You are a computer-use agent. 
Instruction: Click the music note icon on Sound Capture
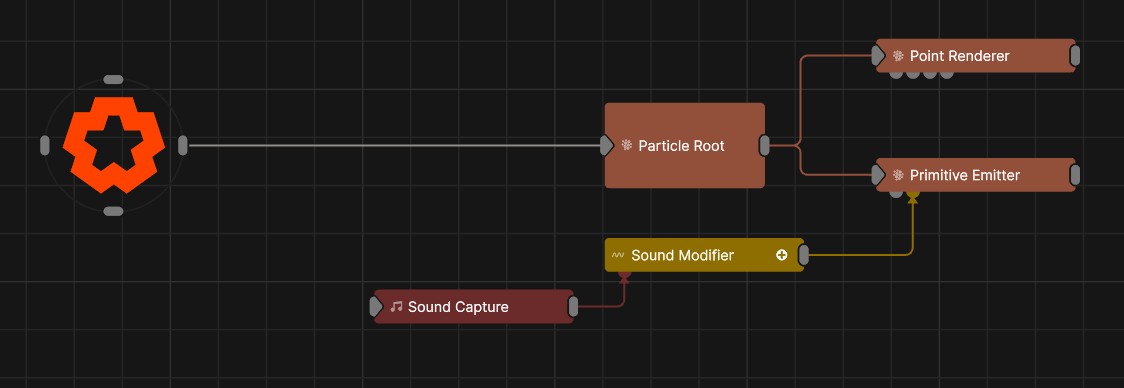[x=396, y=307]
